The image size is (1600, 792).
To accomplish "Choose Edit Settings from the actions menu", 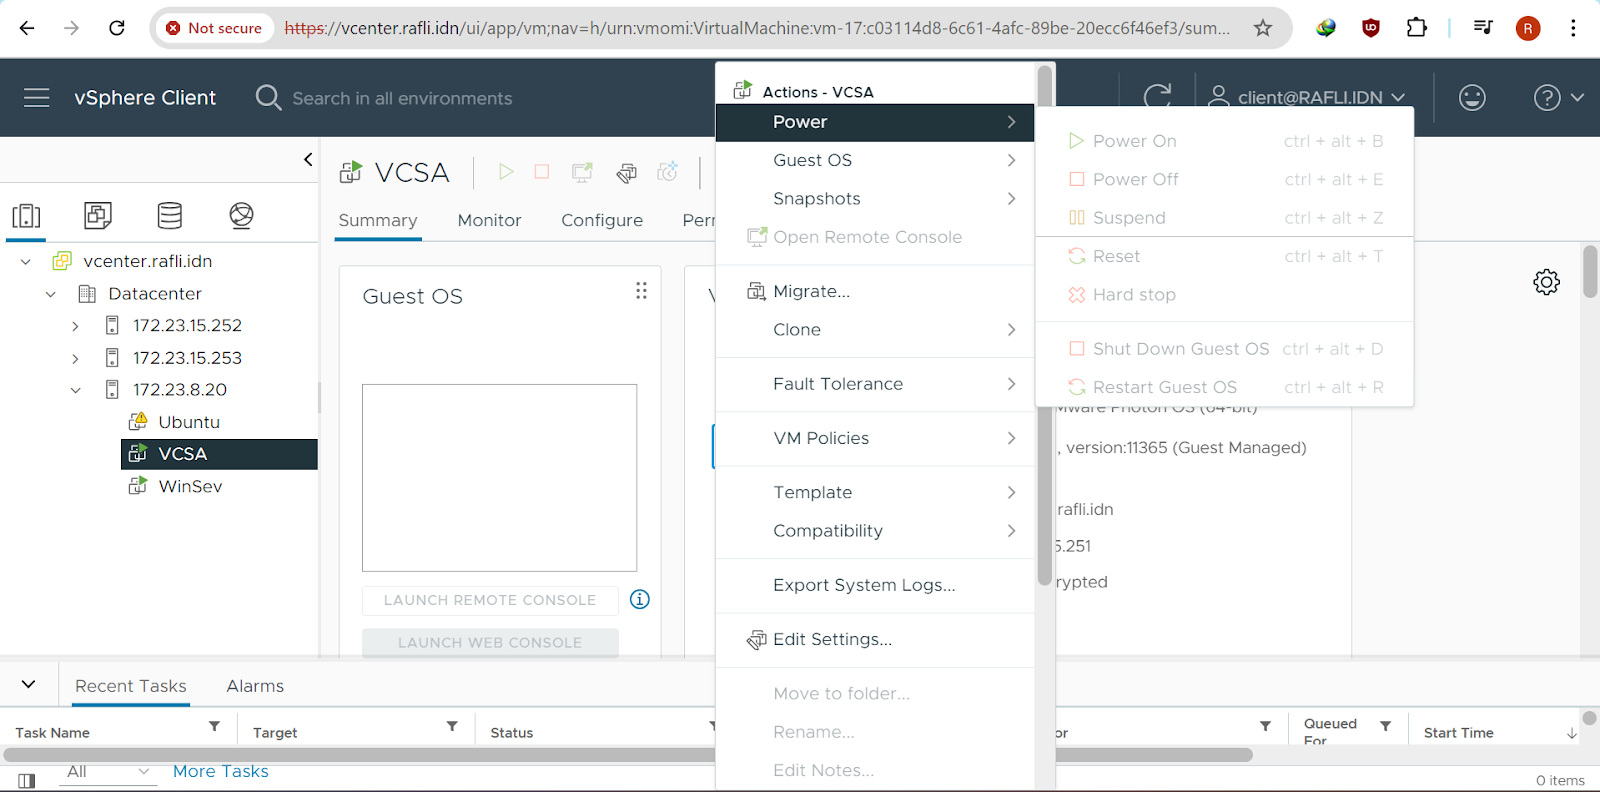I will [x=875, y=639].
